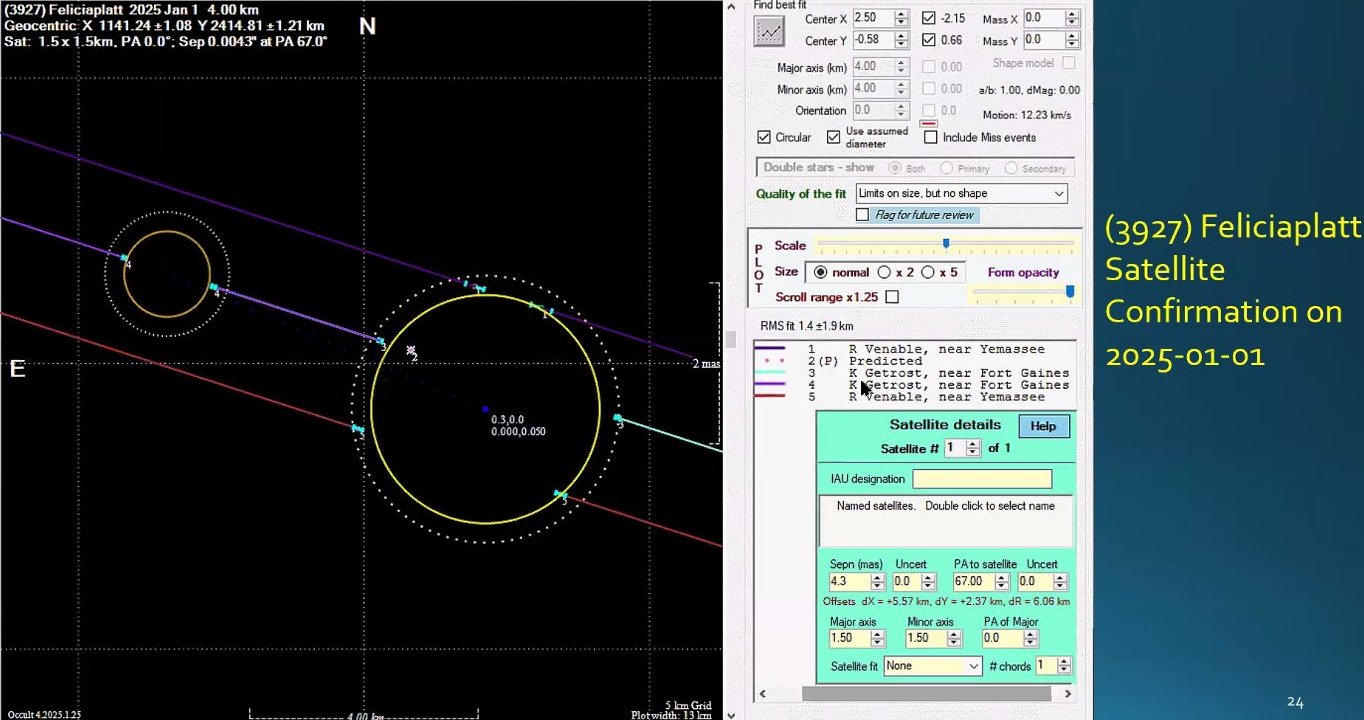Viewport: 1364px width, 720px height.
Task: Click the IAU designation text field
Action: point(981,479)
